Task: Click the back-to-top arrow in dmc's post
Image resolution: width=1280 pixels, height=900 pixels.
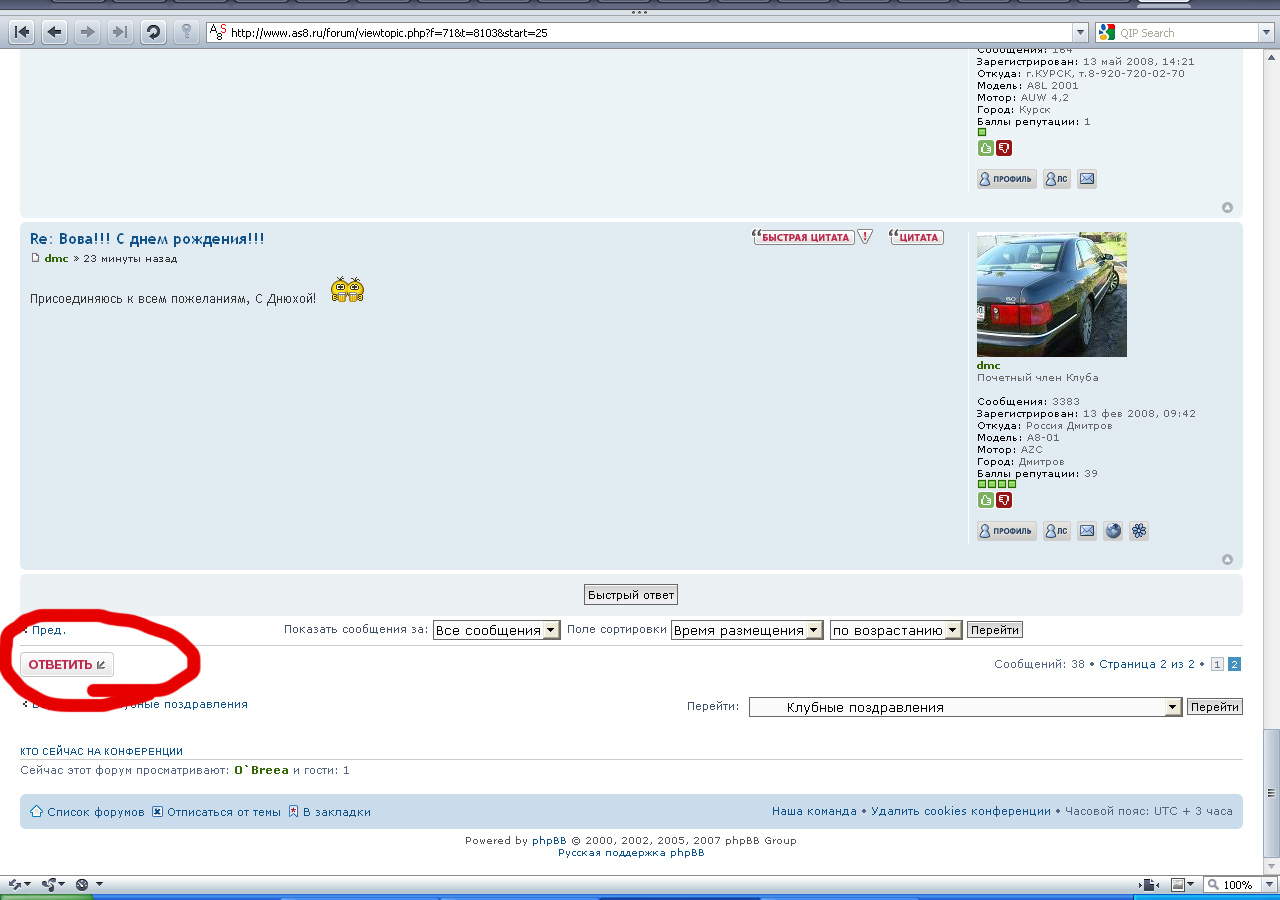Action: [1227, 559]
